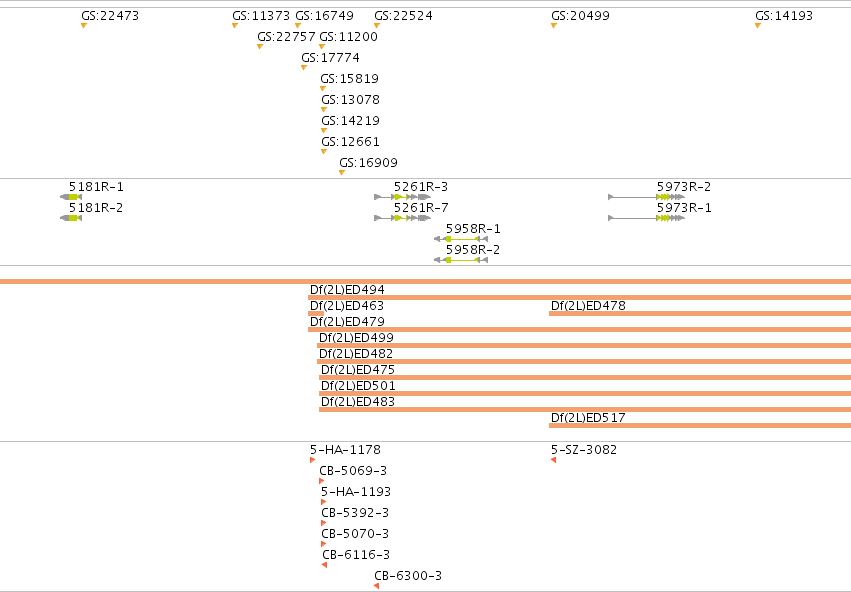
Task: Click the 5-HA-1178 label text
Action: pos(345,450)
